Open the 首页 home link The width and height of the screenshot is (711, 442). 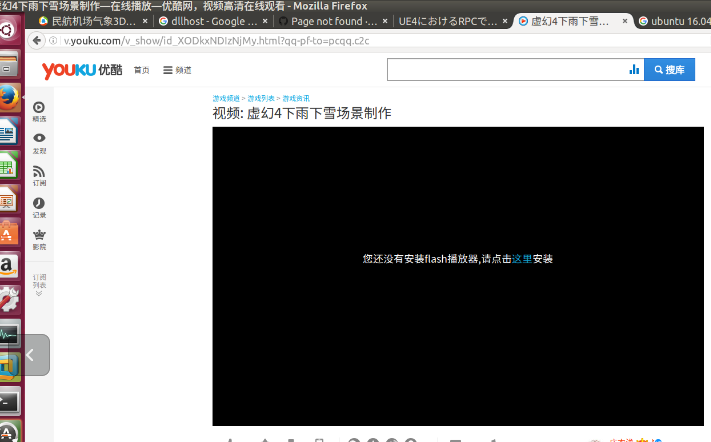[141, 70]
